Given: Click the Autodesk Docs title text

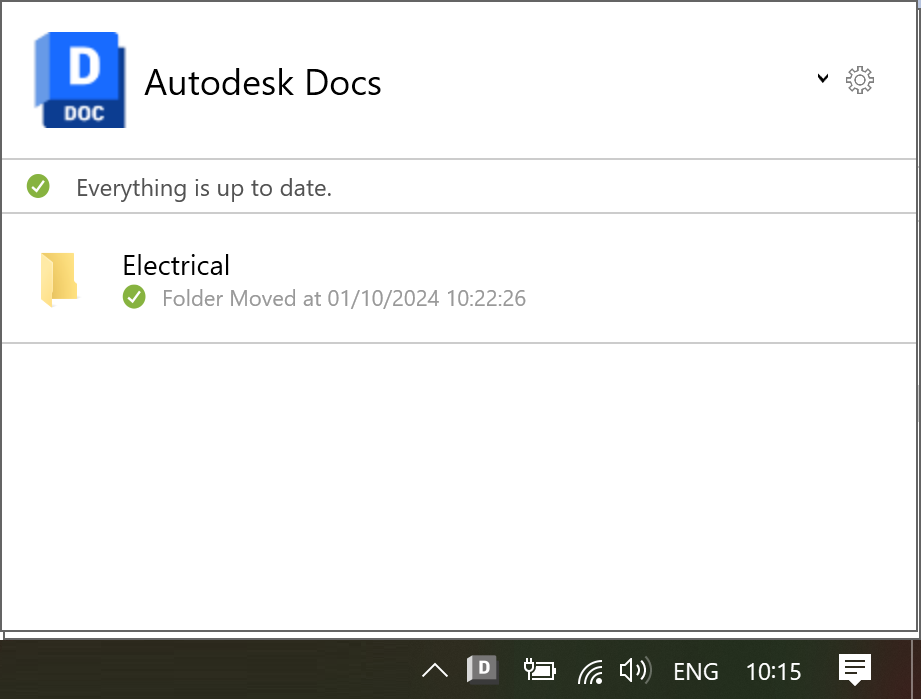Looking at the screenshot, I should [x=263, y=82].
